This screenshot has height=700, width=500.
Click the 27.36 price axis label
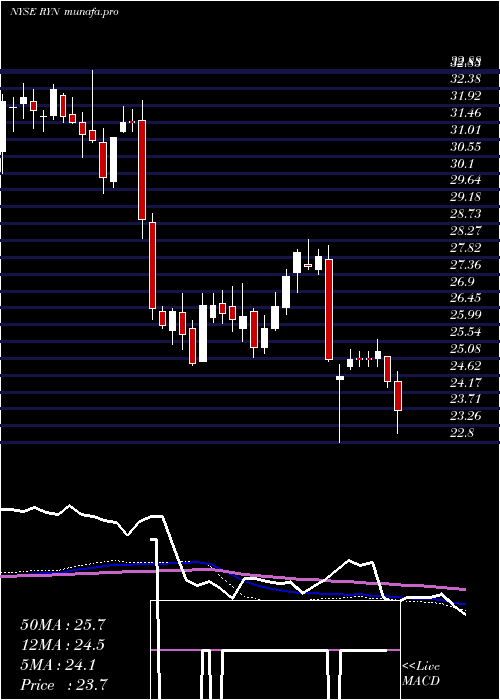coord(465,265)
